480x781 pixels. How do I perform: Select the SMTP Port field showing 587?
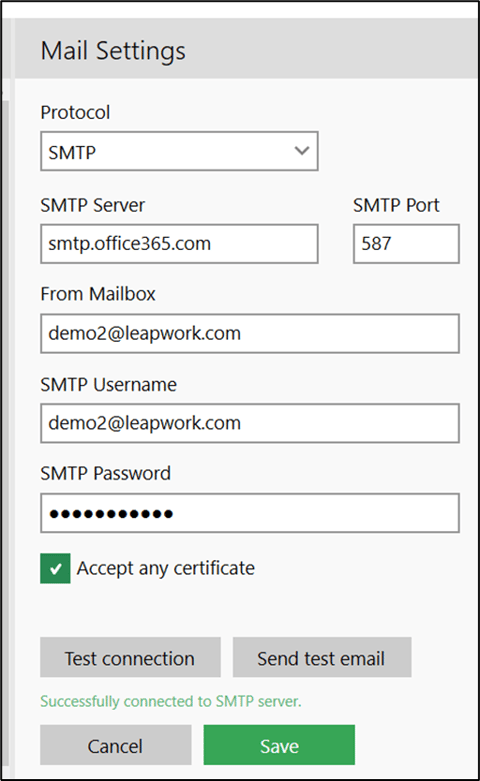[406, 244]
